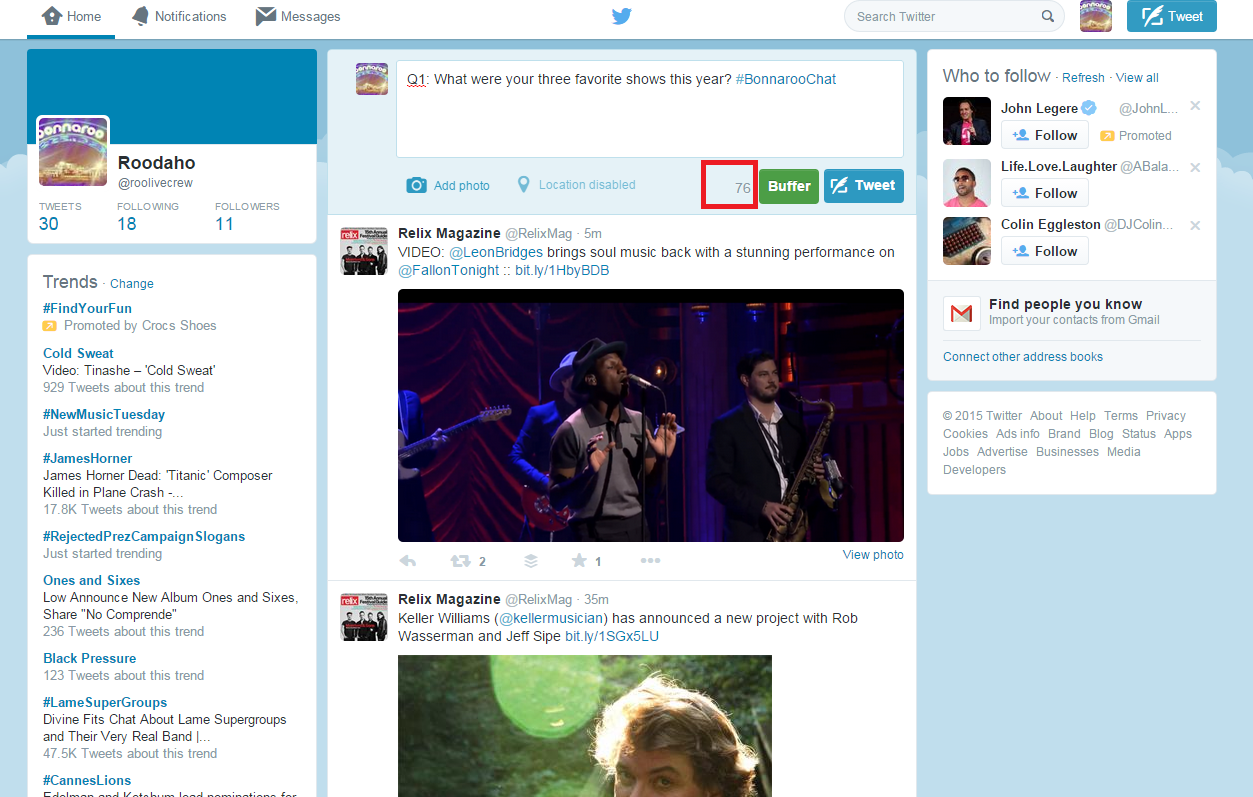Viewport: 1253px width, 797px height.
Task: Click View all suggestions link
Action: 1137,78
